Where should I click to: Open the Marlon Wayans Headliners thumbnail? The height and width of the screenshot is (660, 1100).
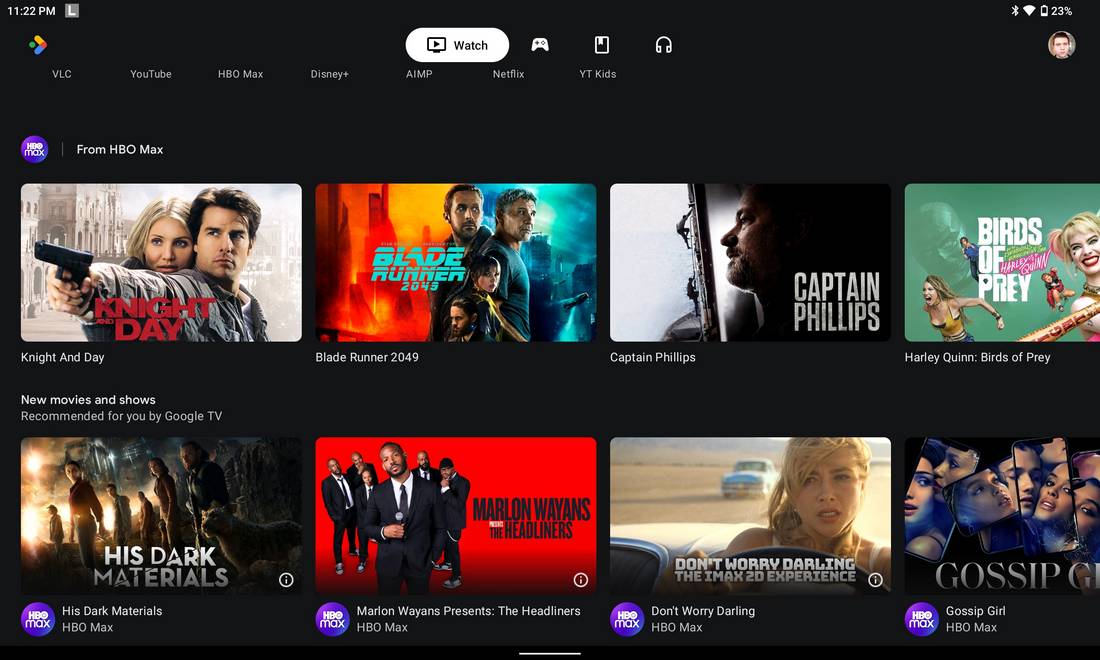point(456,516)
